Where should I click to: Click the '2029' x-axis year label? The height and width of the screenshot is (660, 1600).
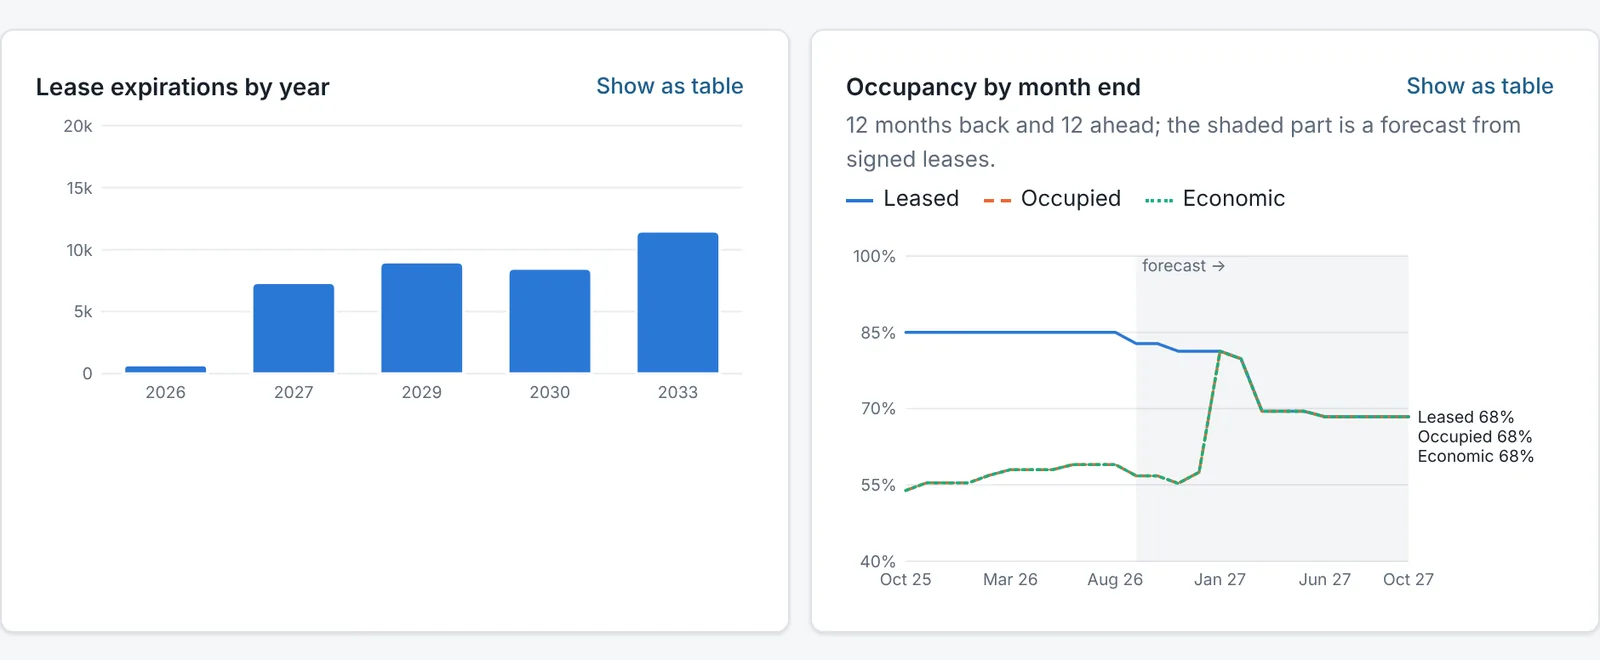coord(421,392)
